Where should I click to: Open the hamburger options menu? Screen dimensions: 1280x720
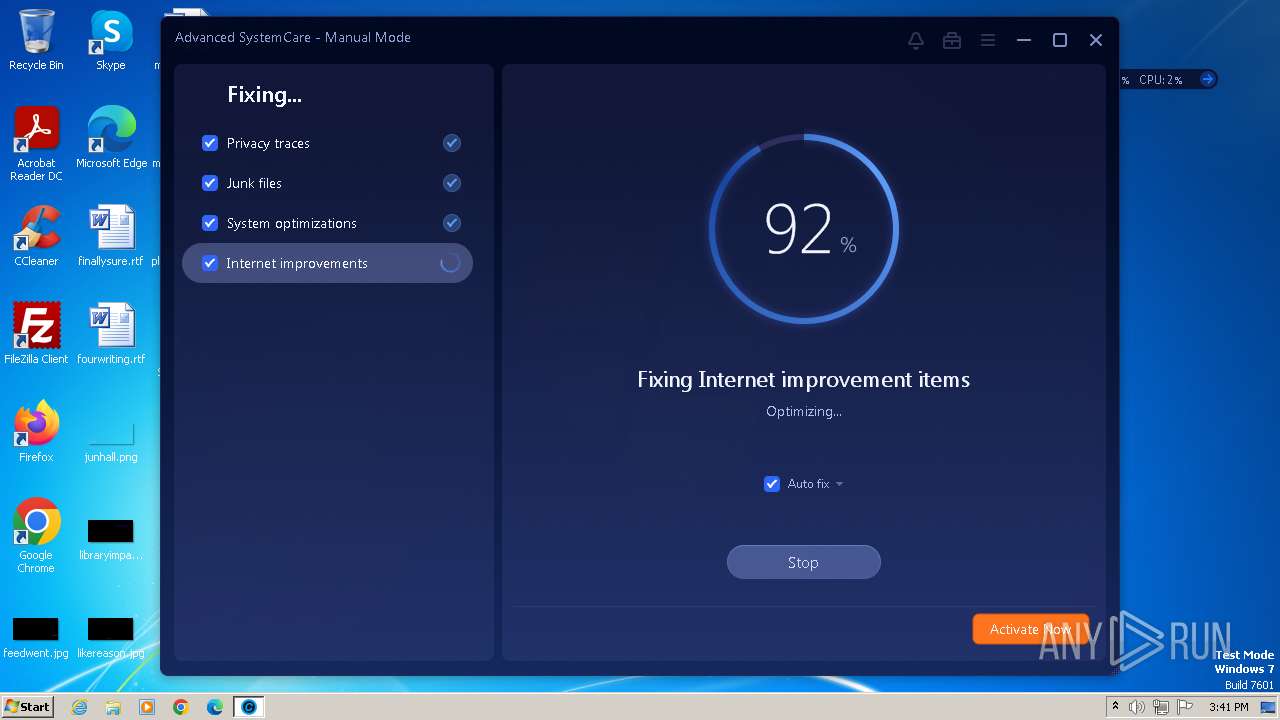[x=987, y=40]
